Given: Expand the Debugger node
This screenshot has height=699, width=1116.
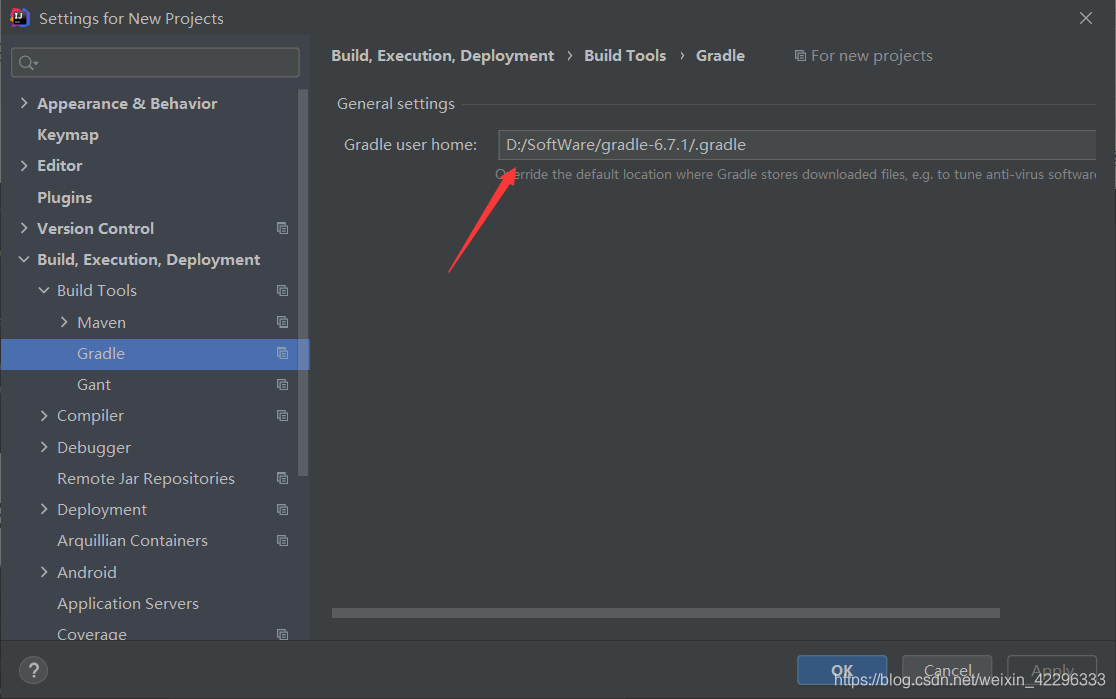Looking at the screenshot, I should 44,447.
